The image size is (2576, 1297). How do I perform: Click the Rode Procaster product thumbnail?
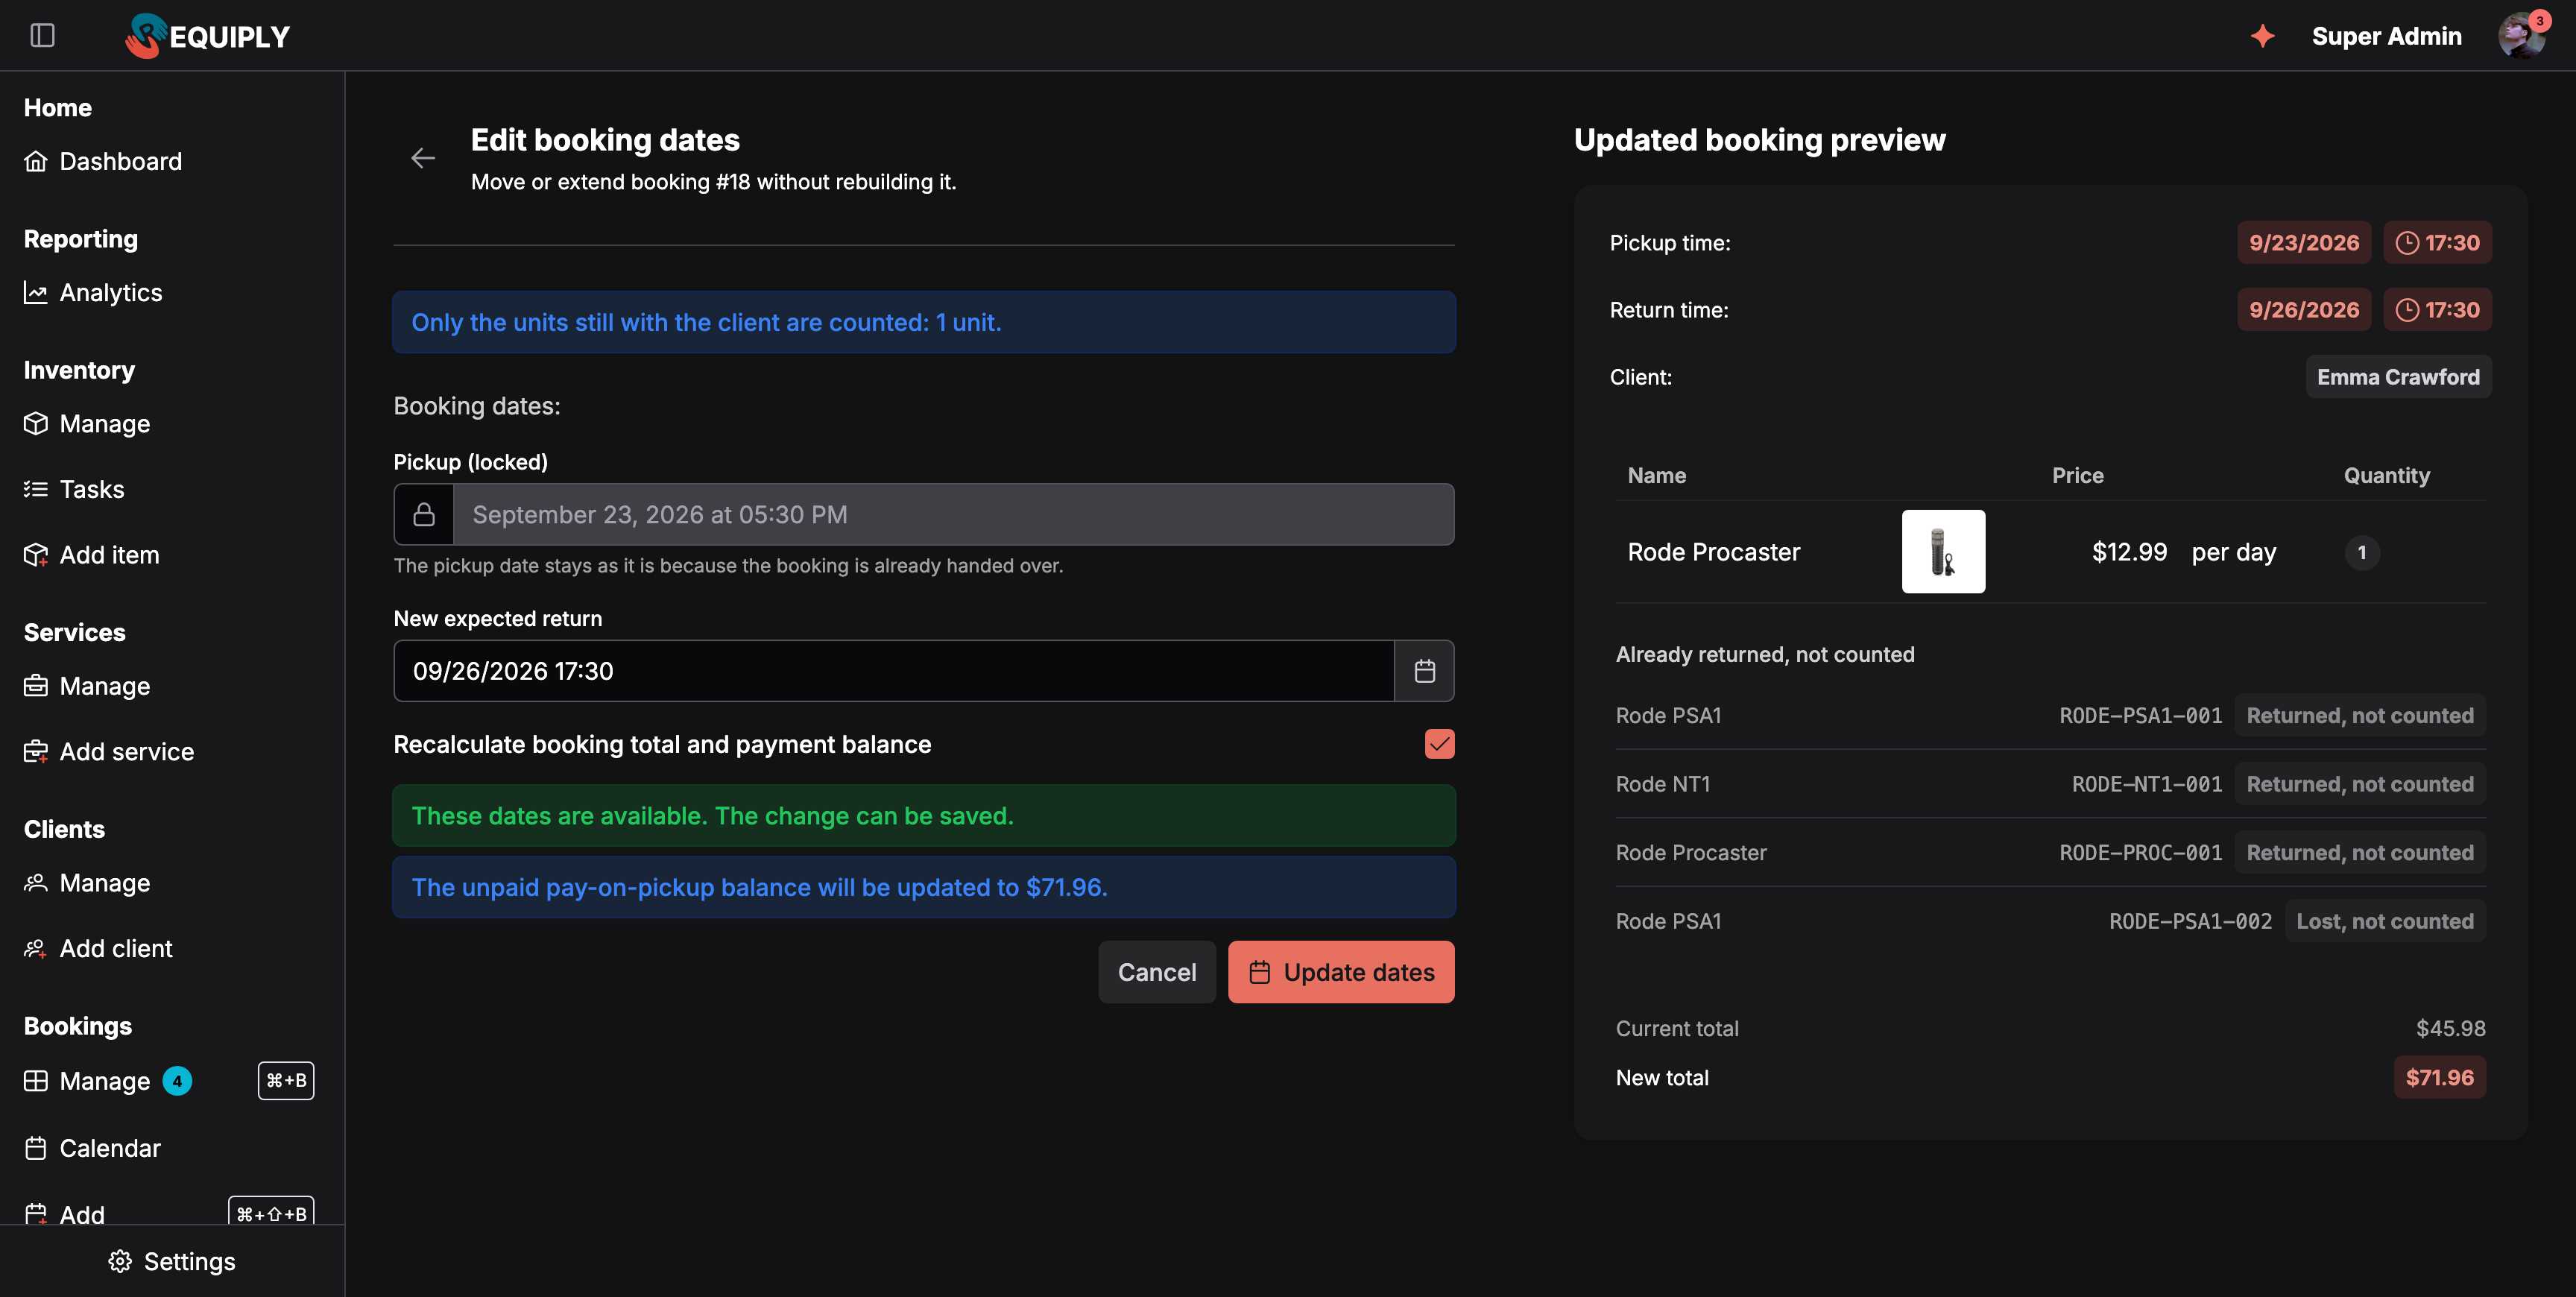pos(1943,552)
